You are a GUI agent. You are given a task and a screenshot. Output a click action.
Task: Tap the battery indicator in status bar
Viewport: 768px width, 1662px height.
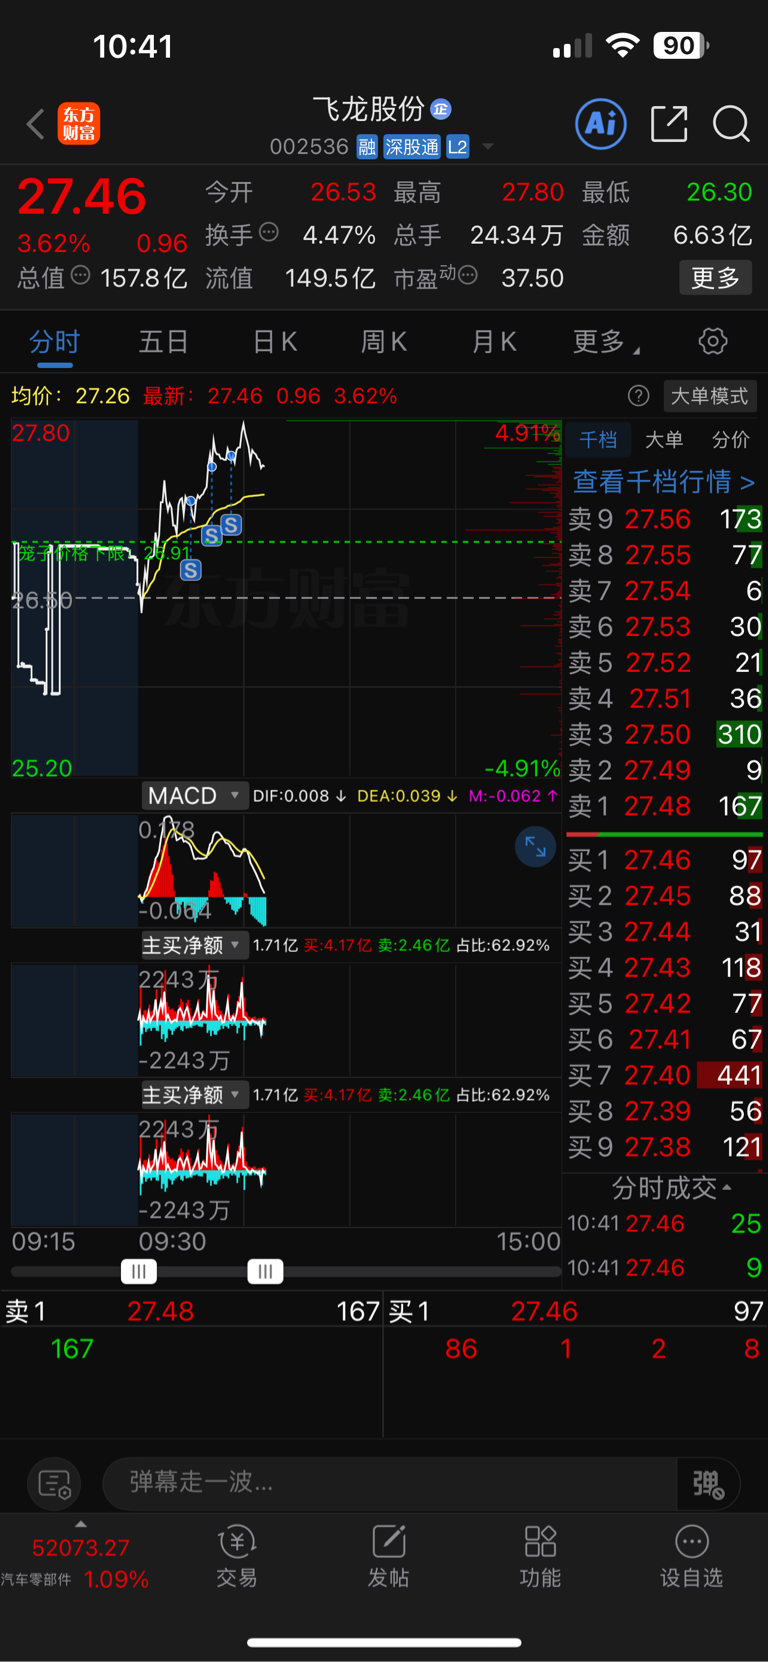click(681, 45)
